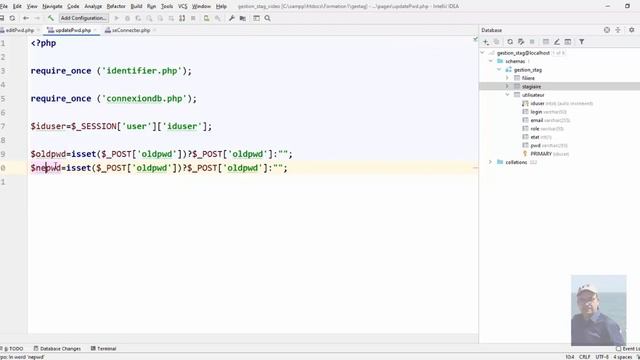Select the updatePwd.php editor tab
This screenshot has height=360, width=640.
pos(73,30)
